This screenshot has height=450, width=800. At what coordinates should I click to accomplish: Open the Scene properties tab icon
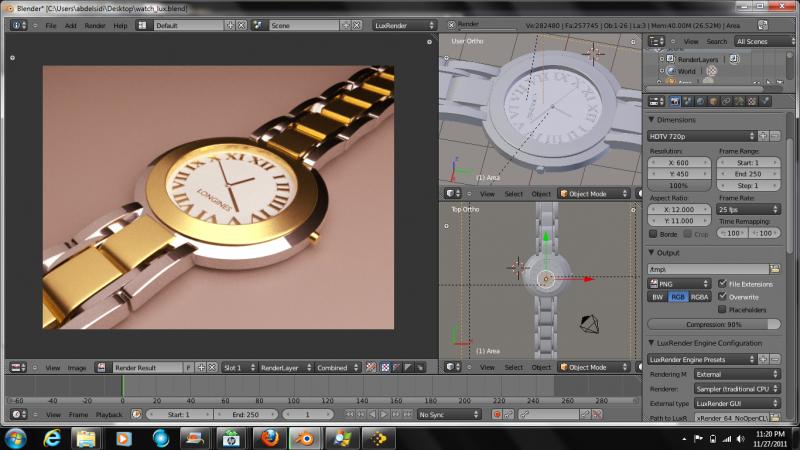[688, 102]
